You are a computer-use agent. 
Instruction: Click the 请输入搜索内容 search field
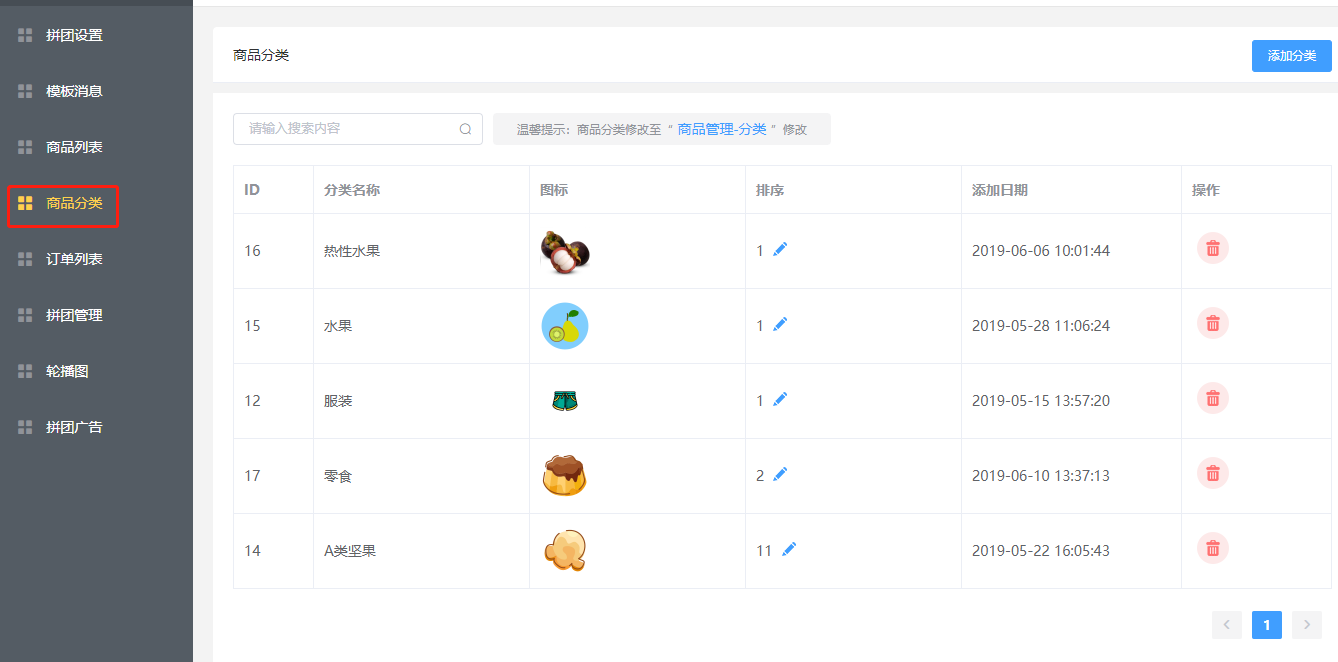[x=345, y=129]
